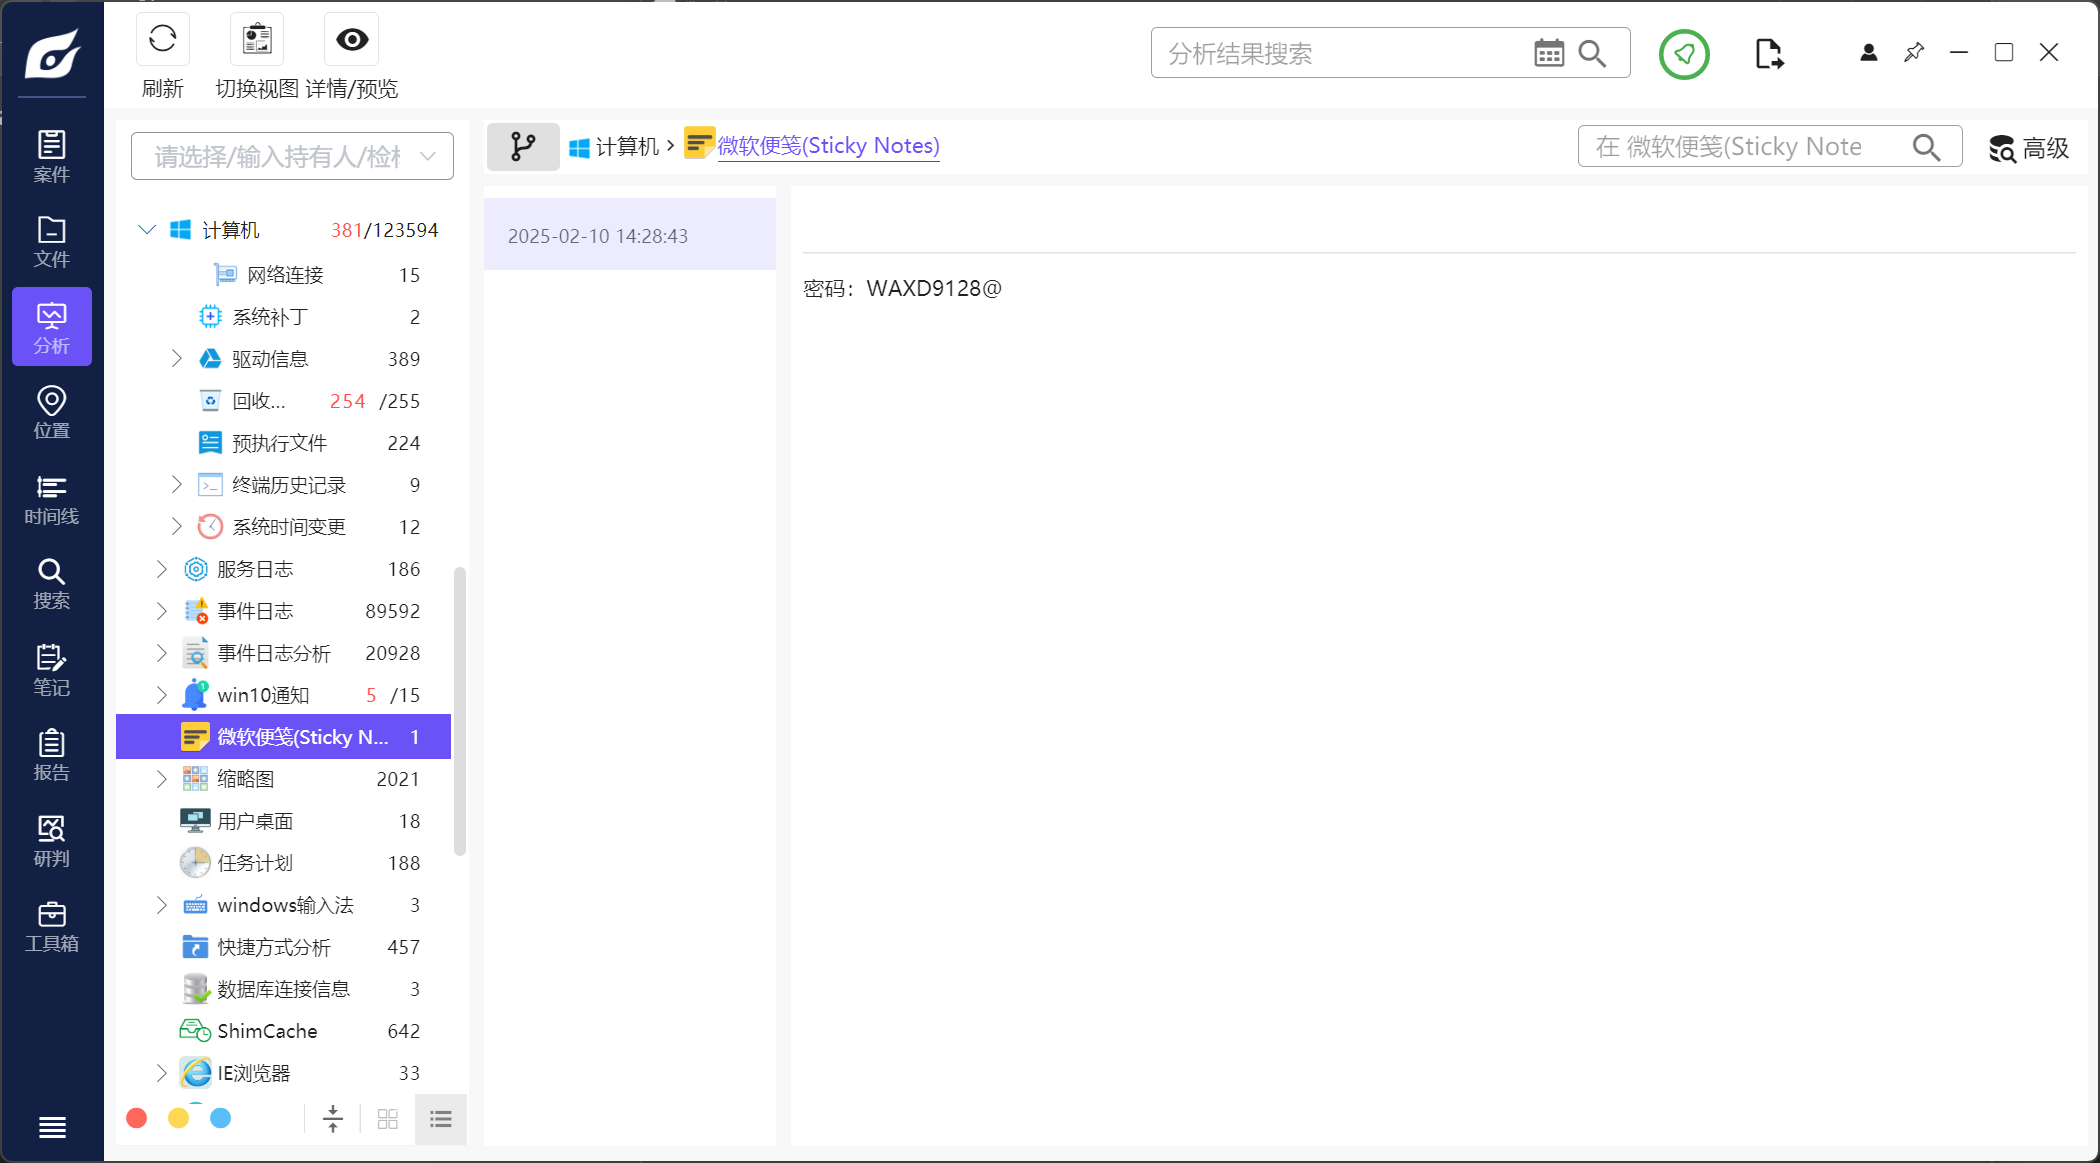2100x1163 pixels.
Task: Open the calendar date filter in search
Action: (1548, 54)
